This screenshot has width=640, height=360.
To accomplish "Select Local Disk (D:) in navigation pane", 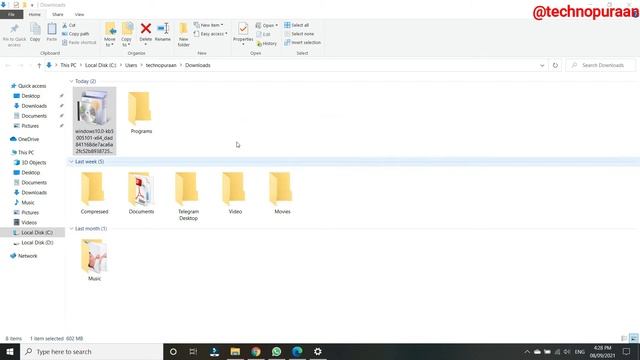I will click(x=37, y=242).
